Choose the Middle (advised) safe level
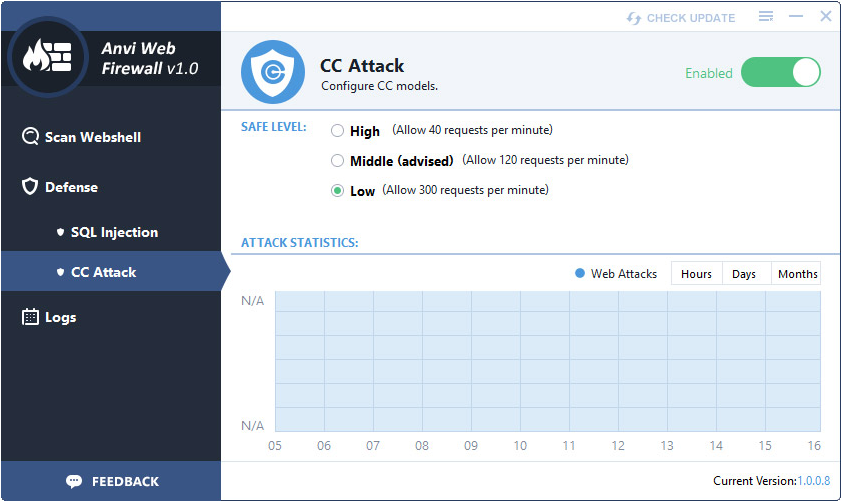 (x=337, y=160)
